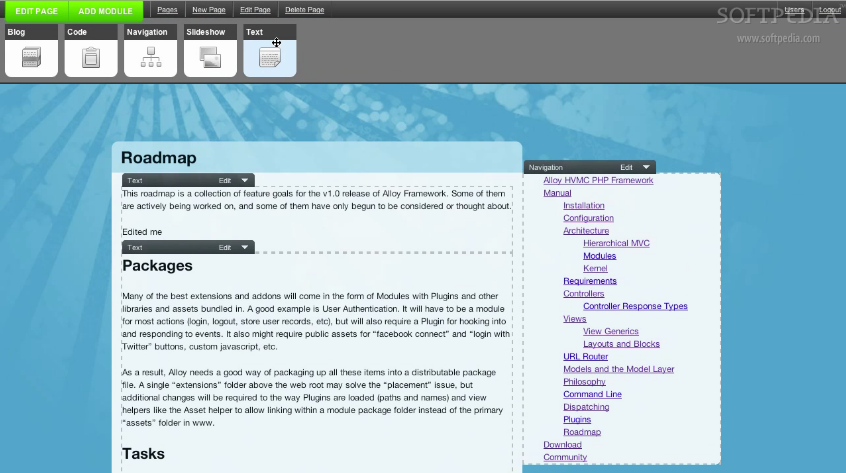Choose the Navigation module icon
Viewport: 846px width, 473px height.
150,57
